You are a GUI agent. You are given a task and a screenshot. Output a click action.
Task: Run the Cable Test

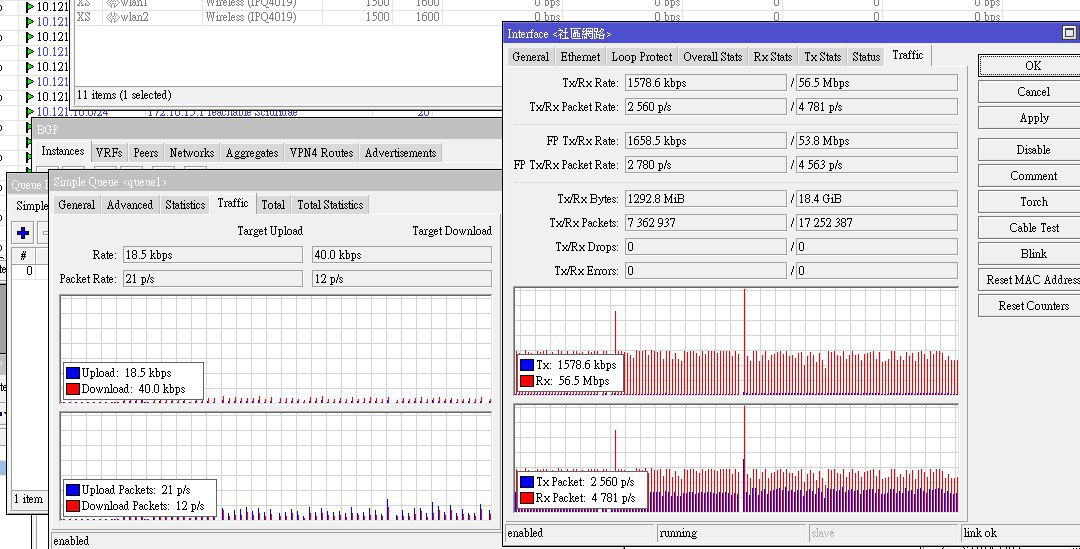1032,227
